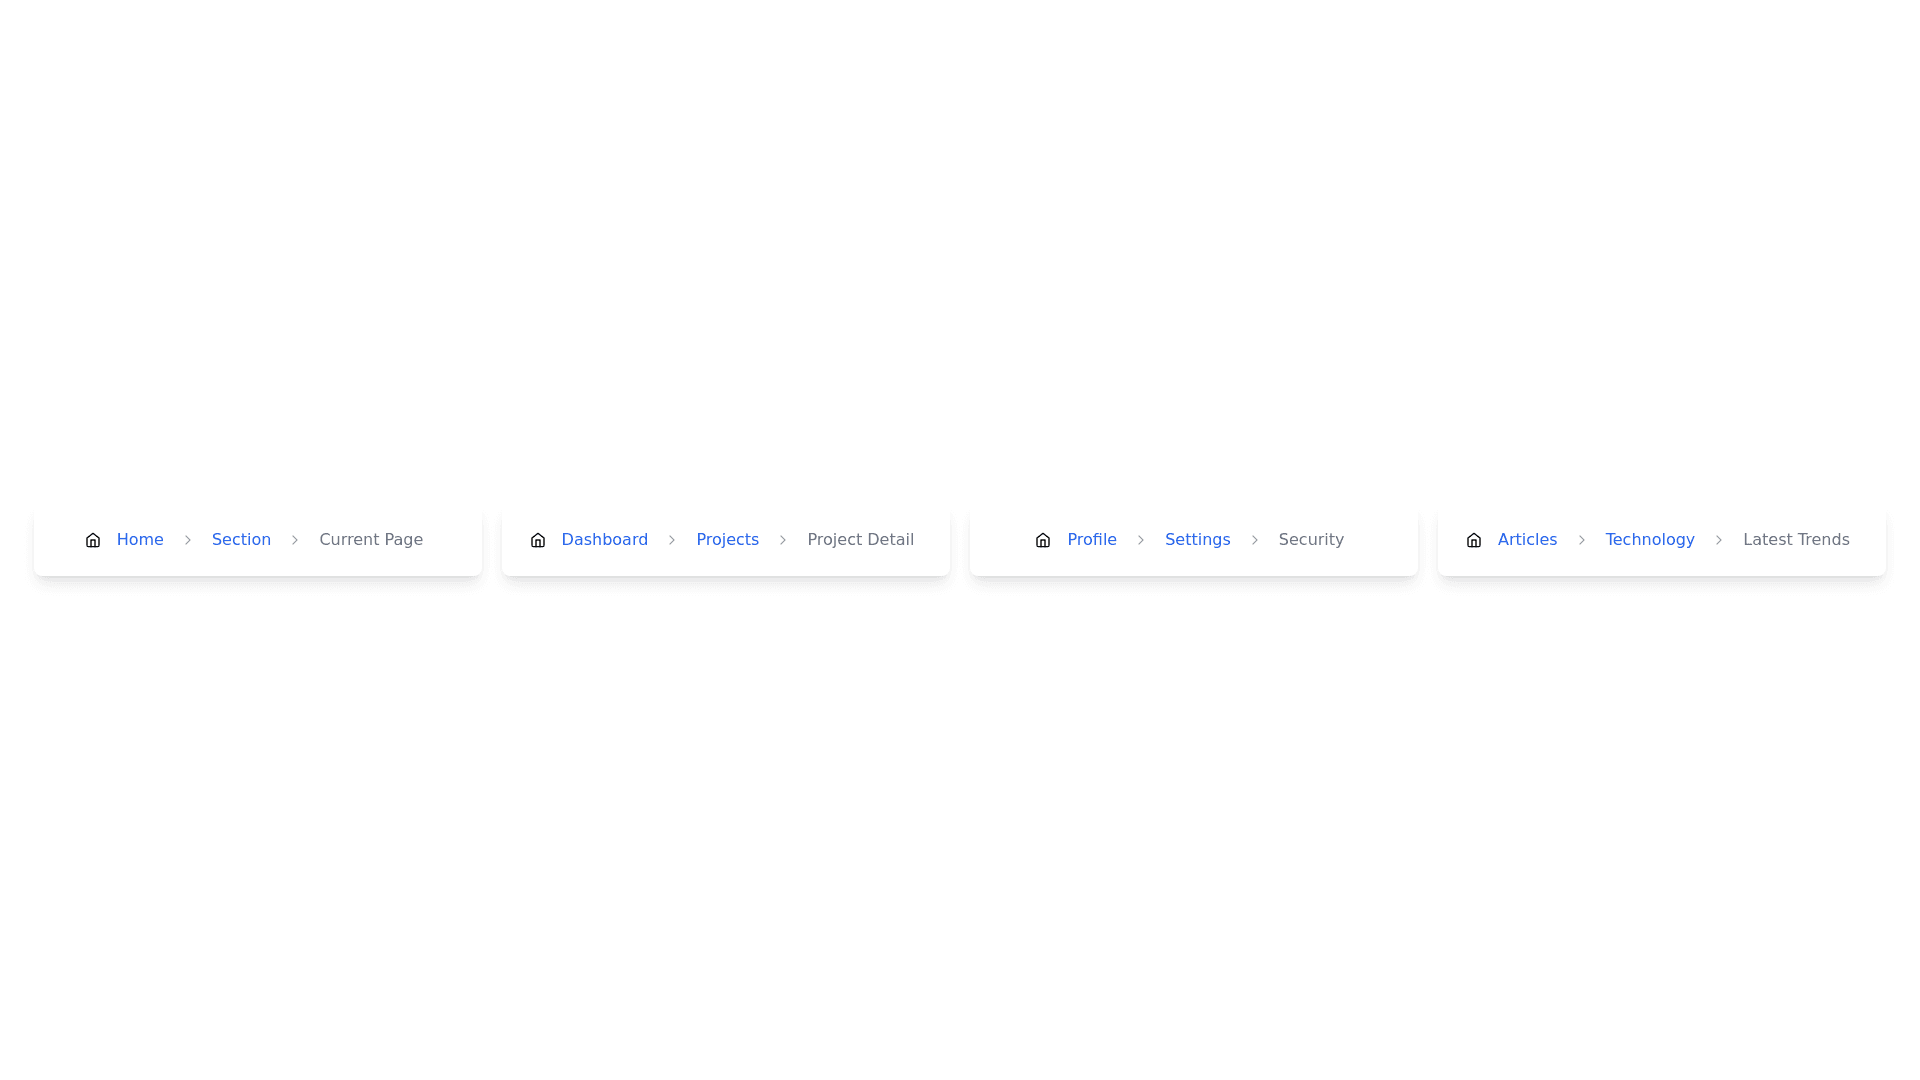The height and width of the screenshot is (1080, 1920).
Task: Click the chevron between Home and Section
Action: (x=187, y=540)
